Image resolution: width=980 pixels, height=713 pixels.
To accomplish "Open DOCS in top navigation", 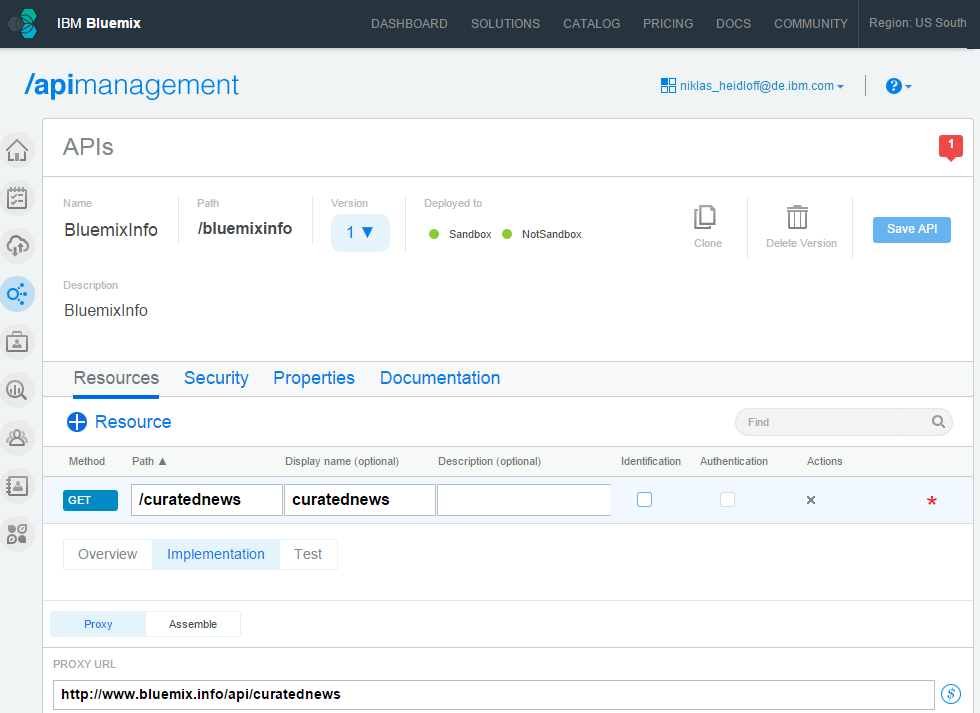I will (733, 24).
